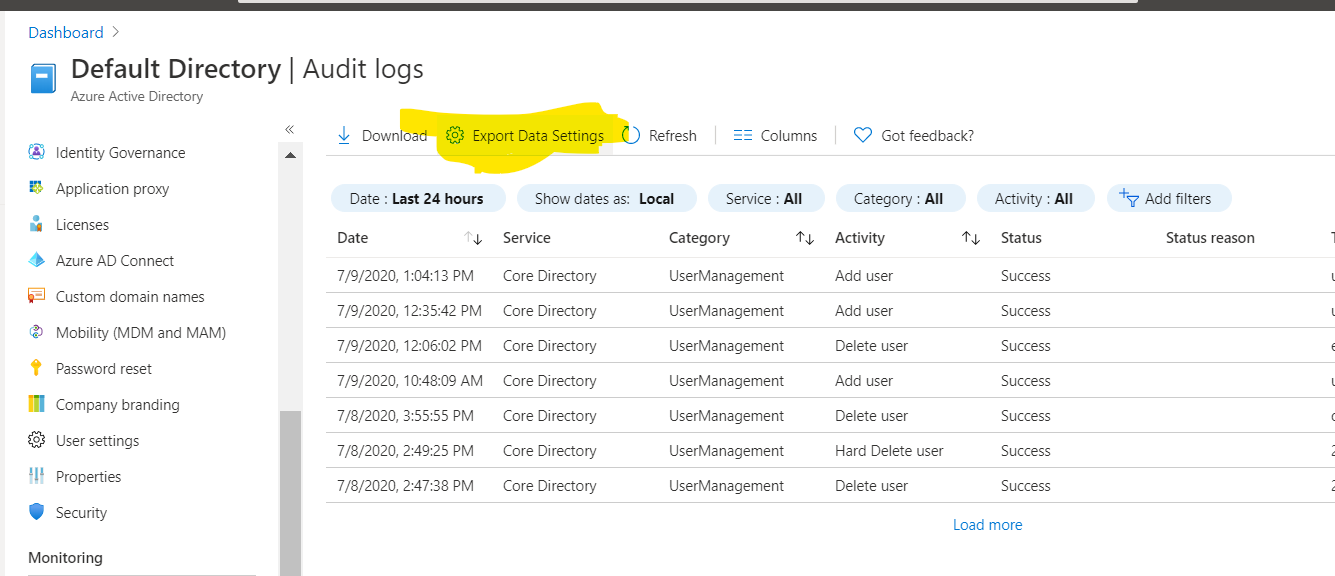Image resolution: width=1335 pixels, height=576 pixels.
Task: Click Load more to see more logs
Action: point(988,524)
